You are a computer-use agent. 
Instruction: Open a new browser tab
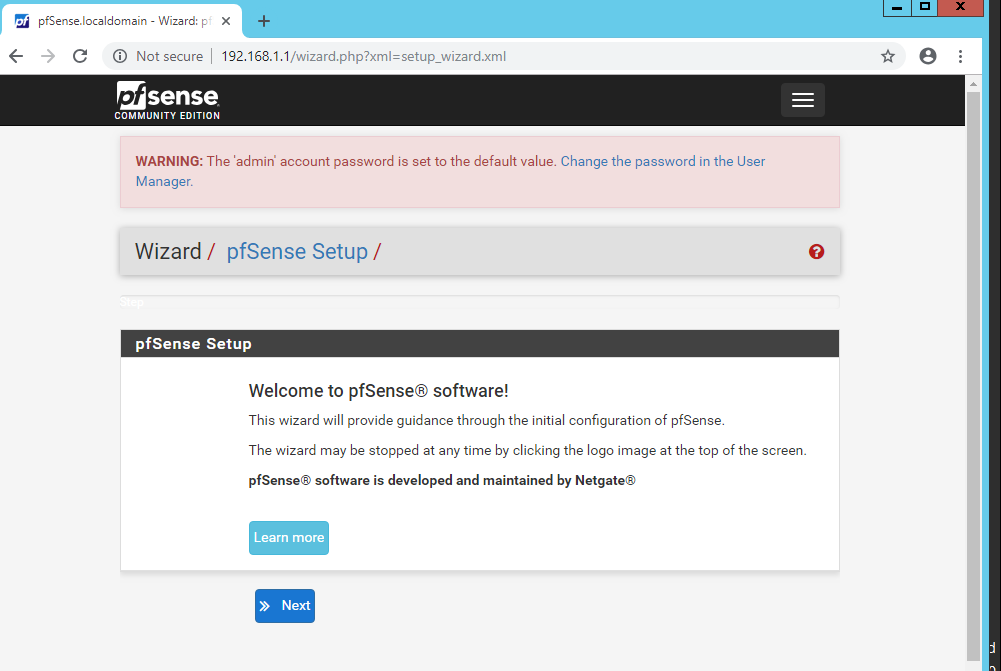261,20
